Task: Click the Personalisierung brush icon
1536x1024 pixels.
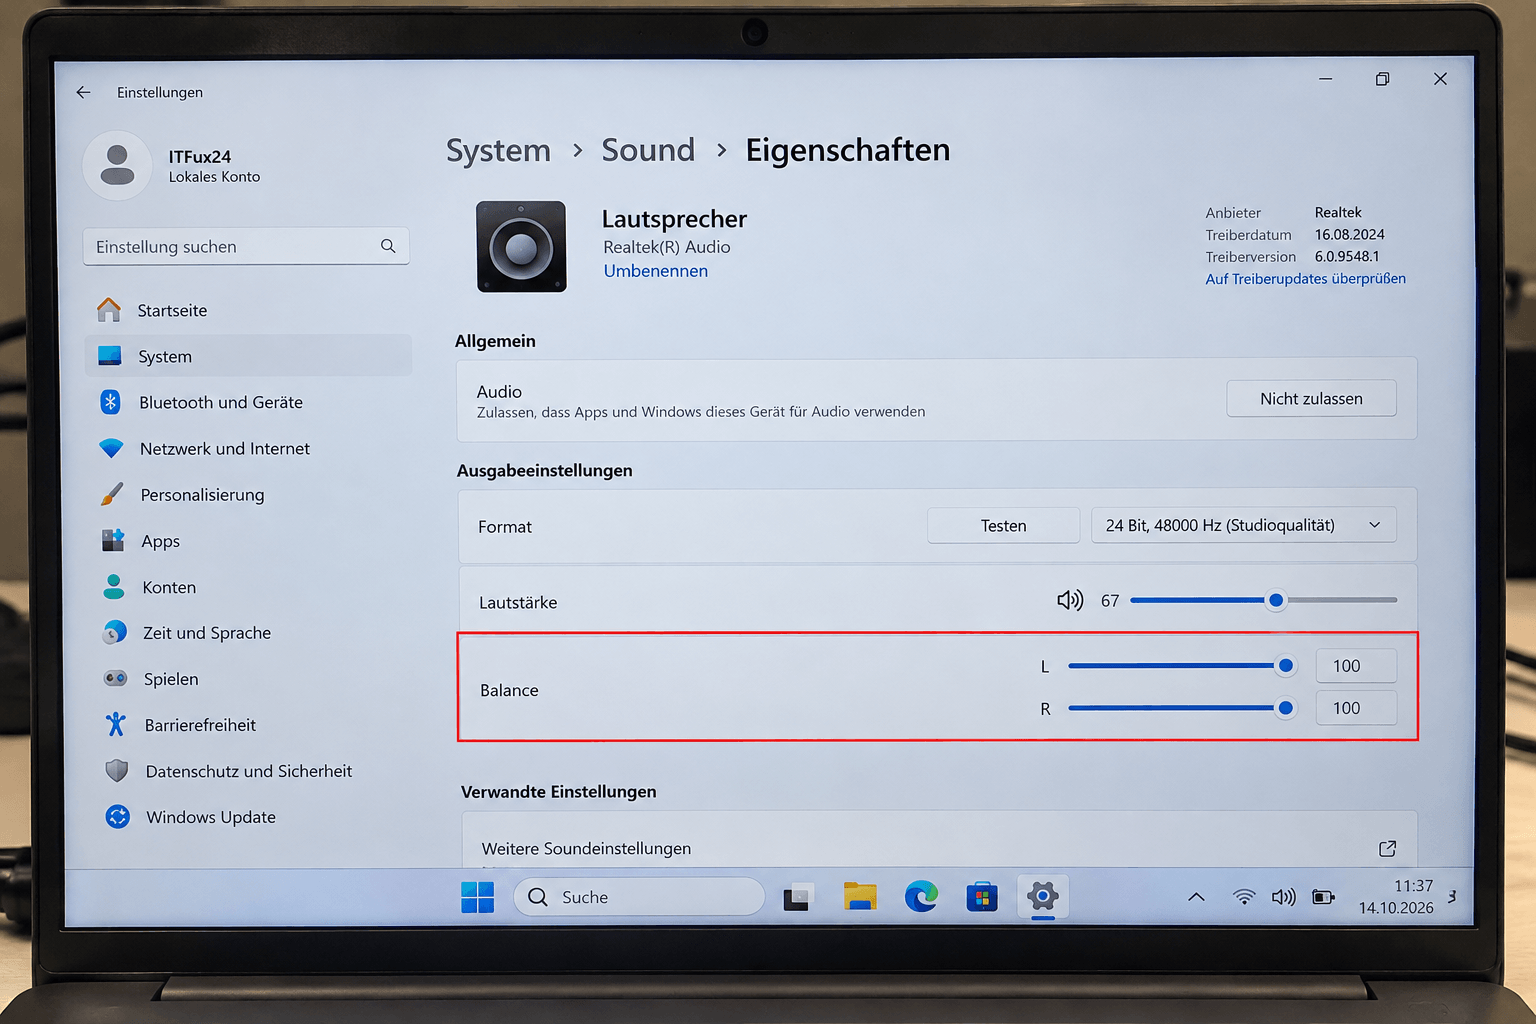Action: (x=112, y=494)
